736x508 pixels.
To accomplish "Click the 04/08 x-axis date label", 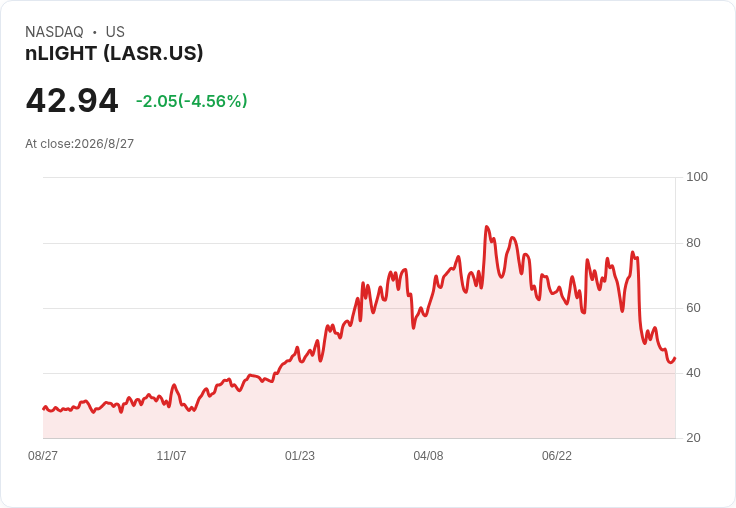I will click(428, 455).
